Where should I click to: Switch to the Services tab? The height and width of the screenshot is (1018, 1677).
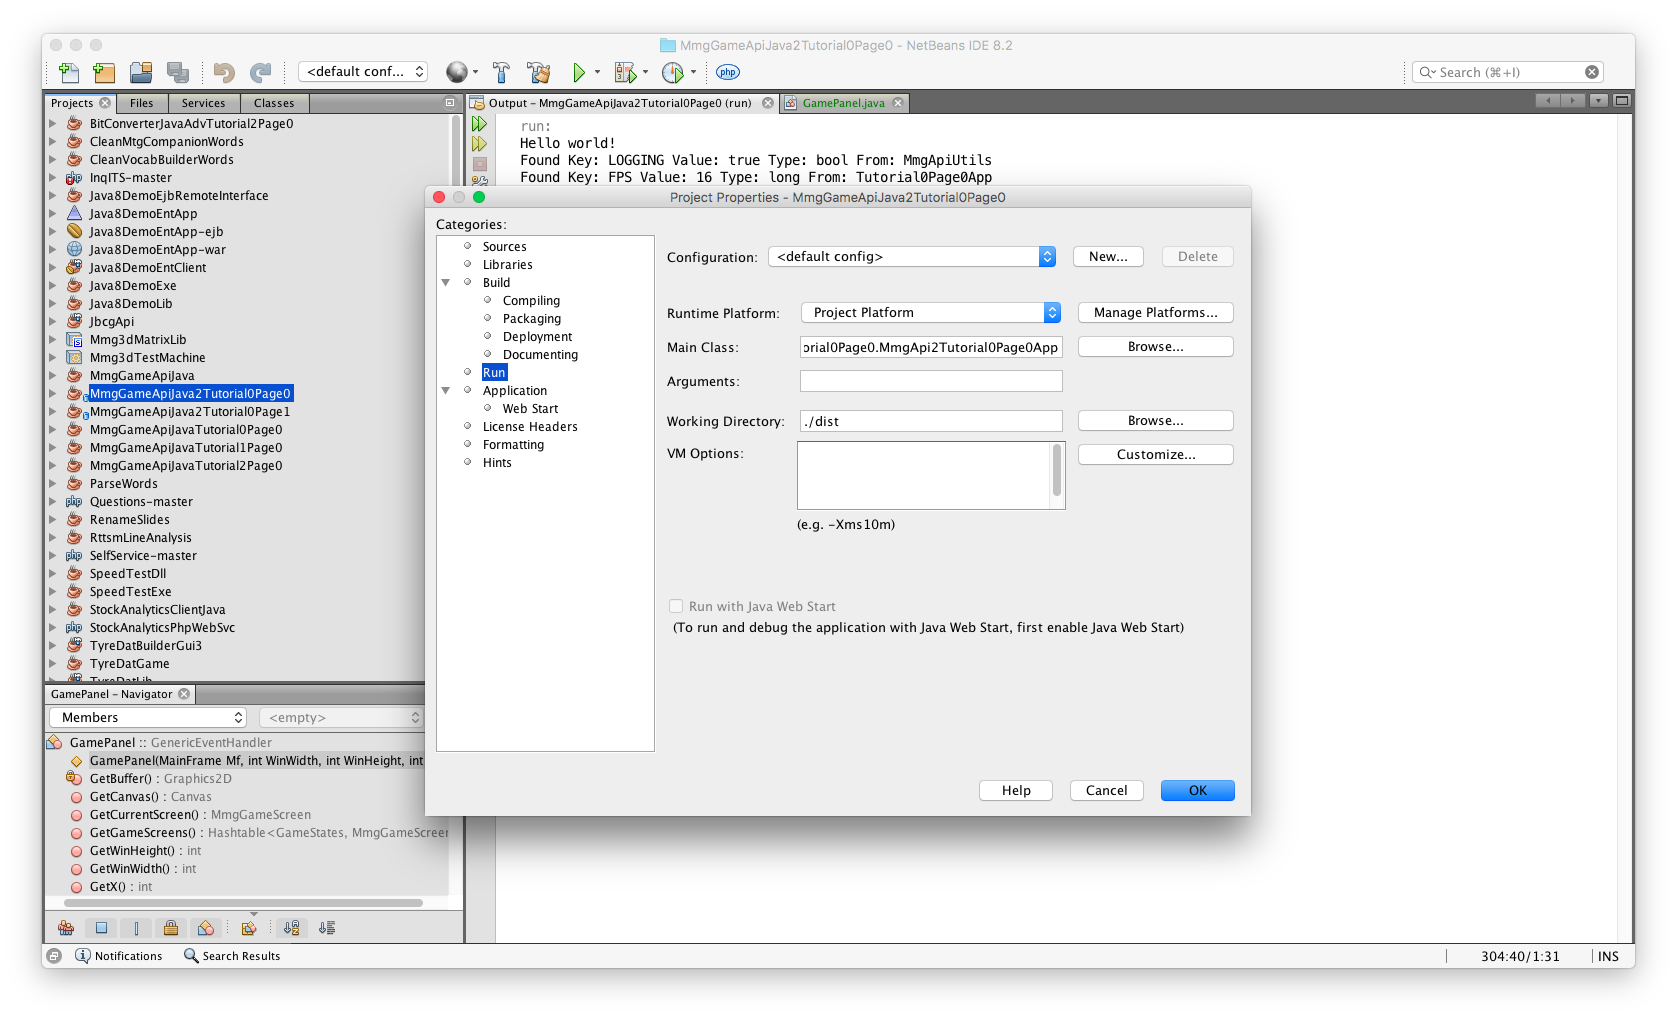203,103
